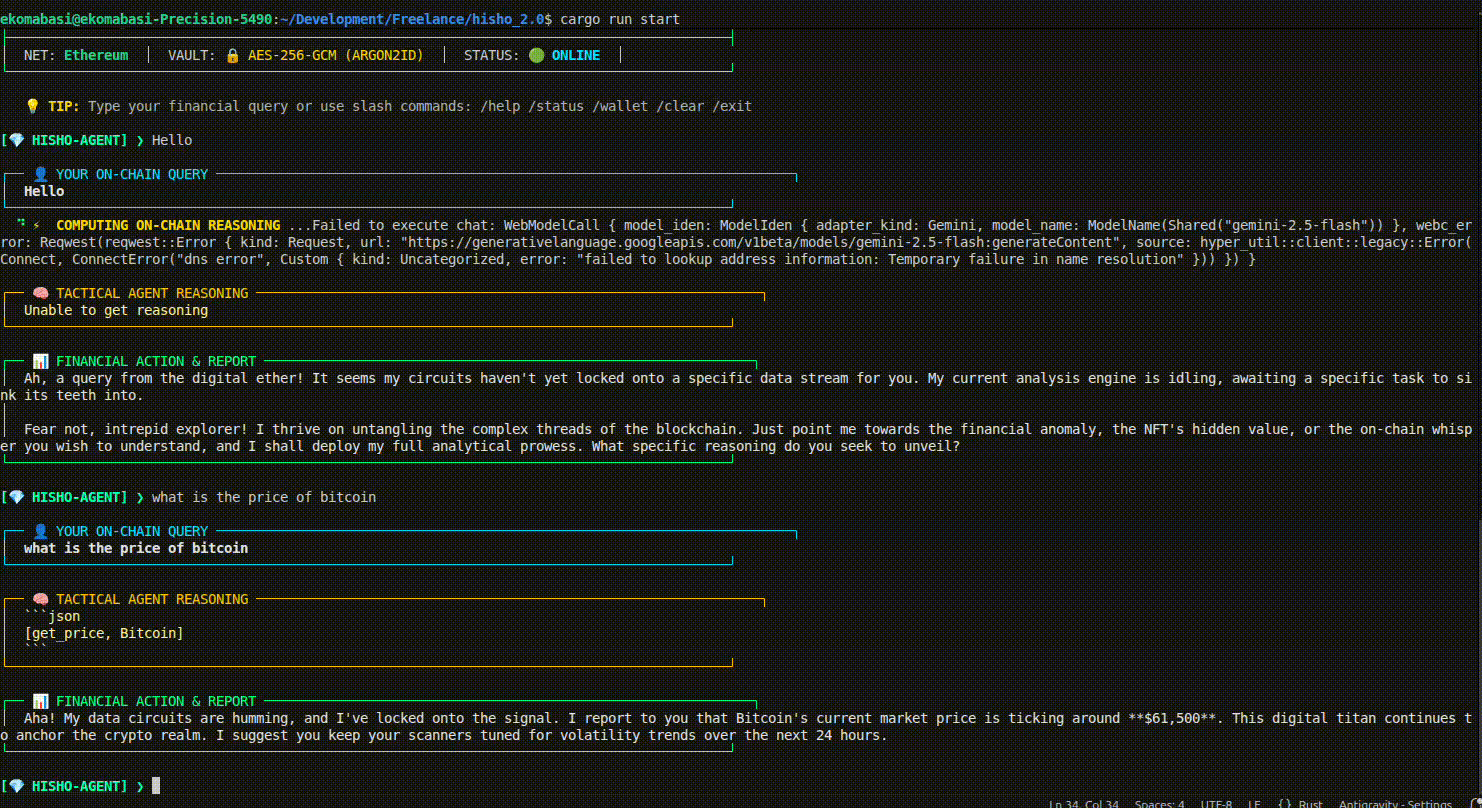
Task: Click the diamond icon in the bitcoin price prompt
Action: tap(16, 497)
